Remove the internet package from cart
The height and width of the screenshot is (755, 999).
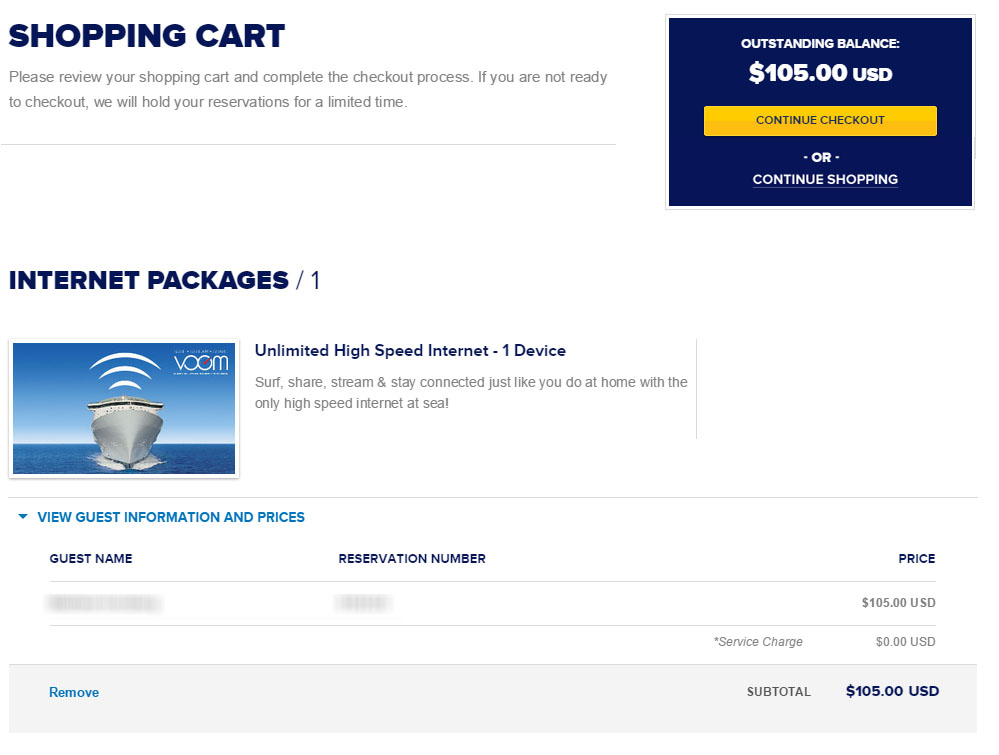pyautogui.click(x=74, y=693)
